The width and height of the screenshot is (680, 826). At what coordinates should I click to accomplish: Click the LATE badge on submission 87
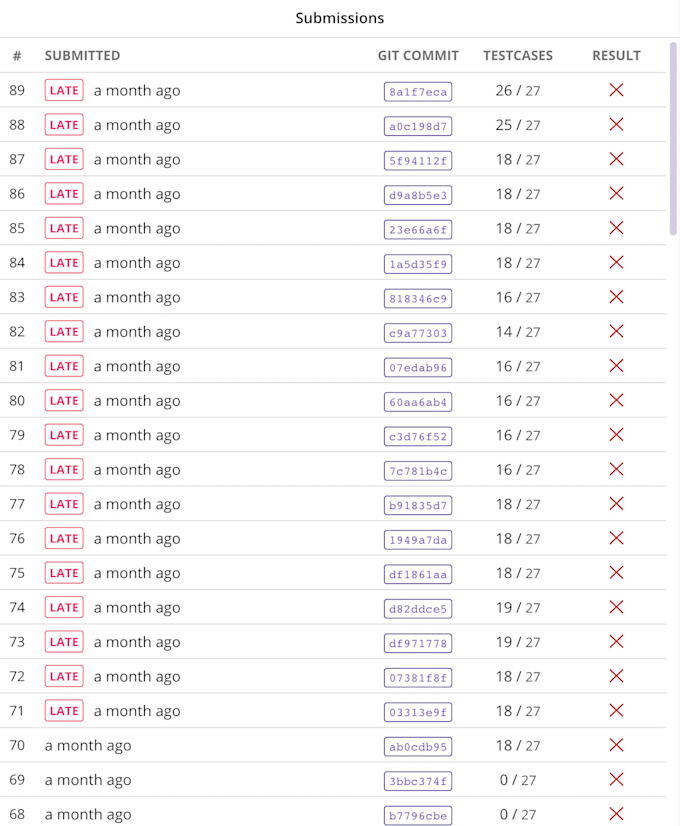pos(64,159)
